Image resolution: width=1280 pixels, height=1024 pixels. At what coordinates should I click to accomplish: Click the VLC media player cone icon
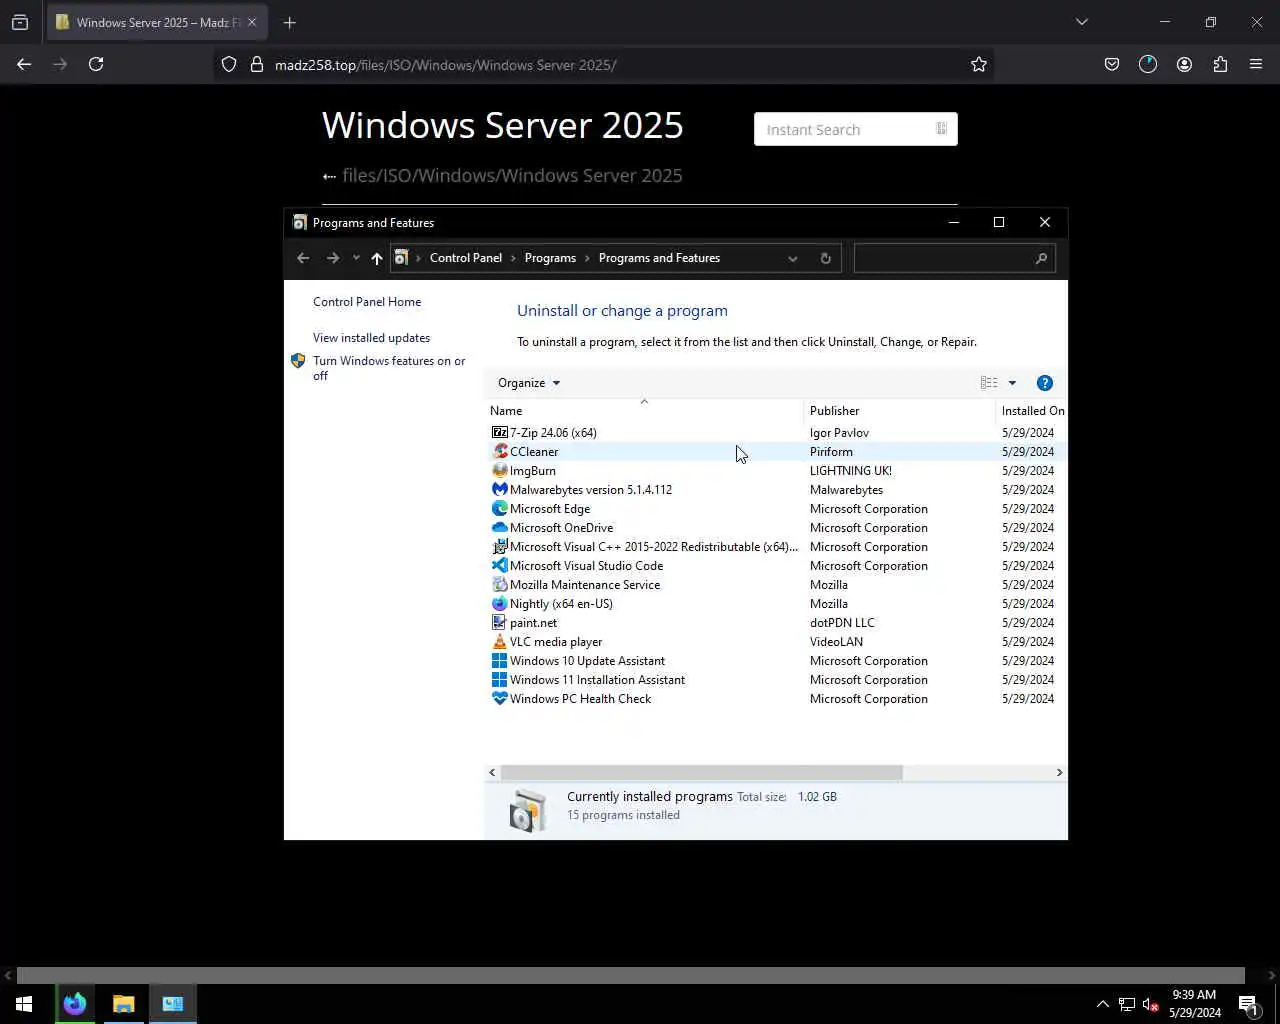coord(500,642)
